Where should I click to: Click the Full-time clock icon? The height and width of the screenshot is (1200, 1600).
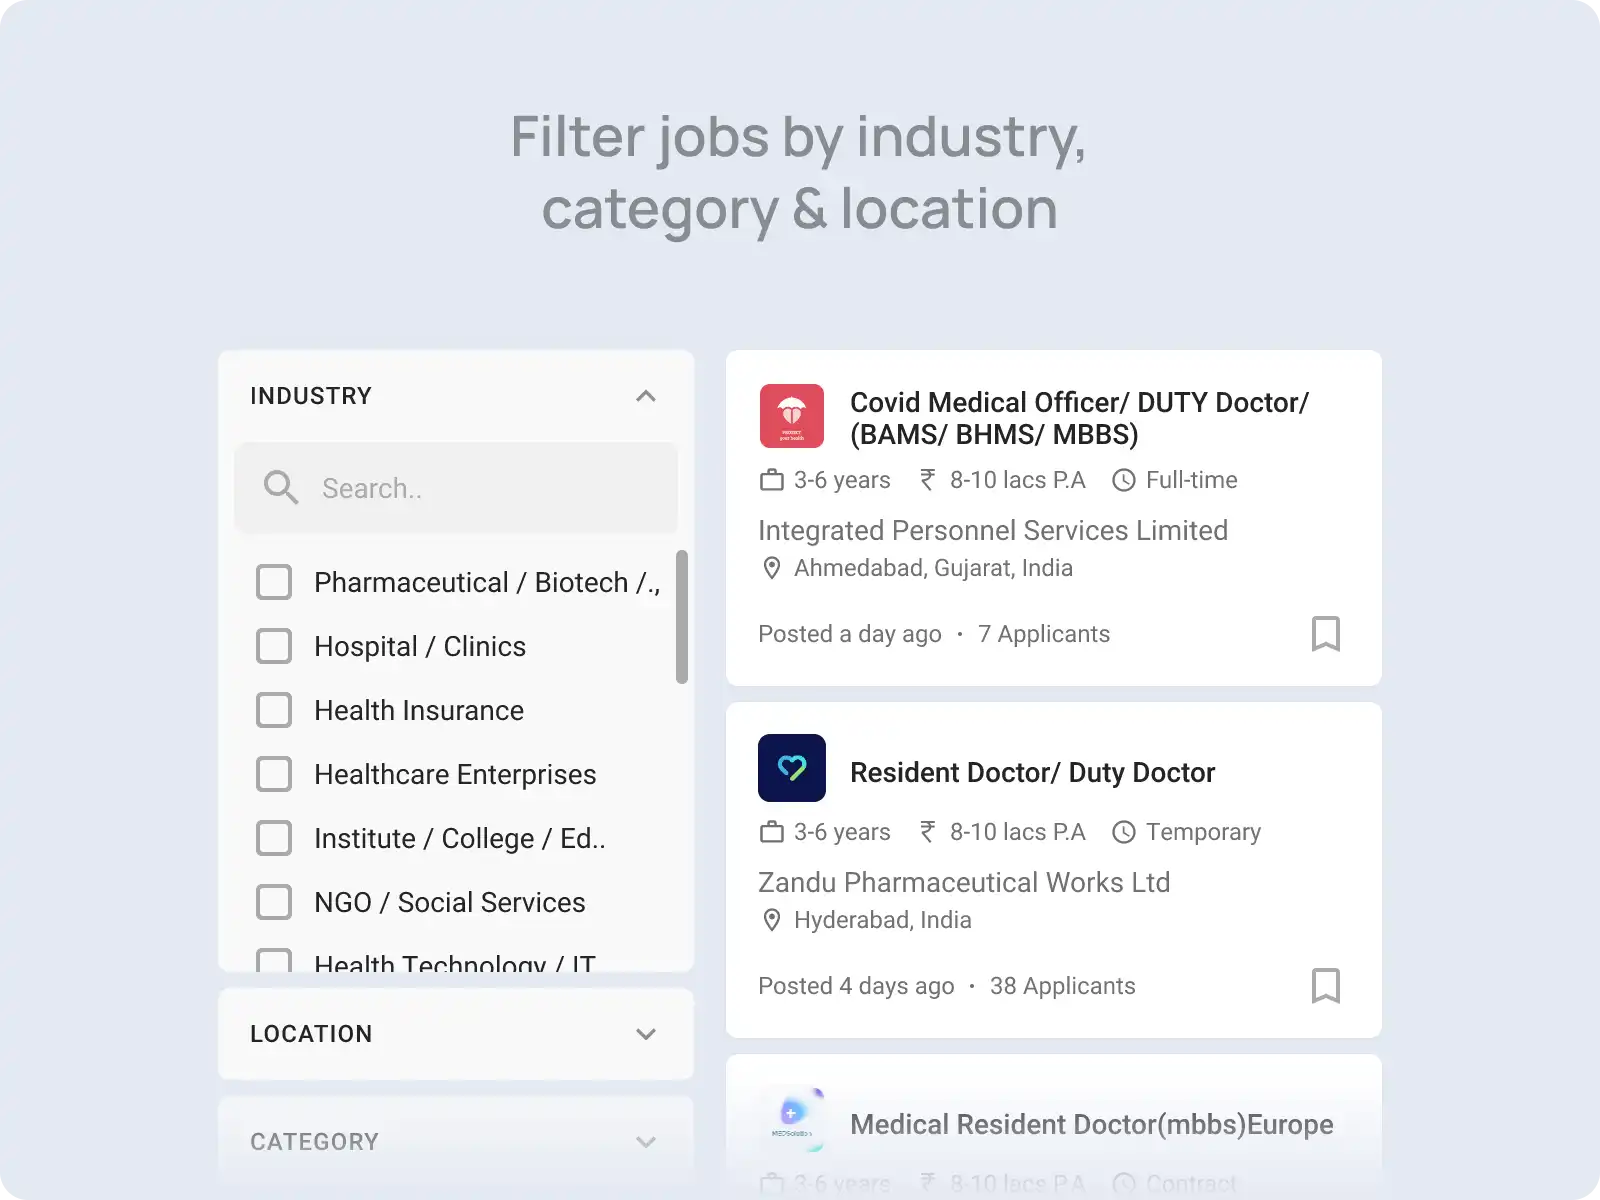coord(1124,480)
